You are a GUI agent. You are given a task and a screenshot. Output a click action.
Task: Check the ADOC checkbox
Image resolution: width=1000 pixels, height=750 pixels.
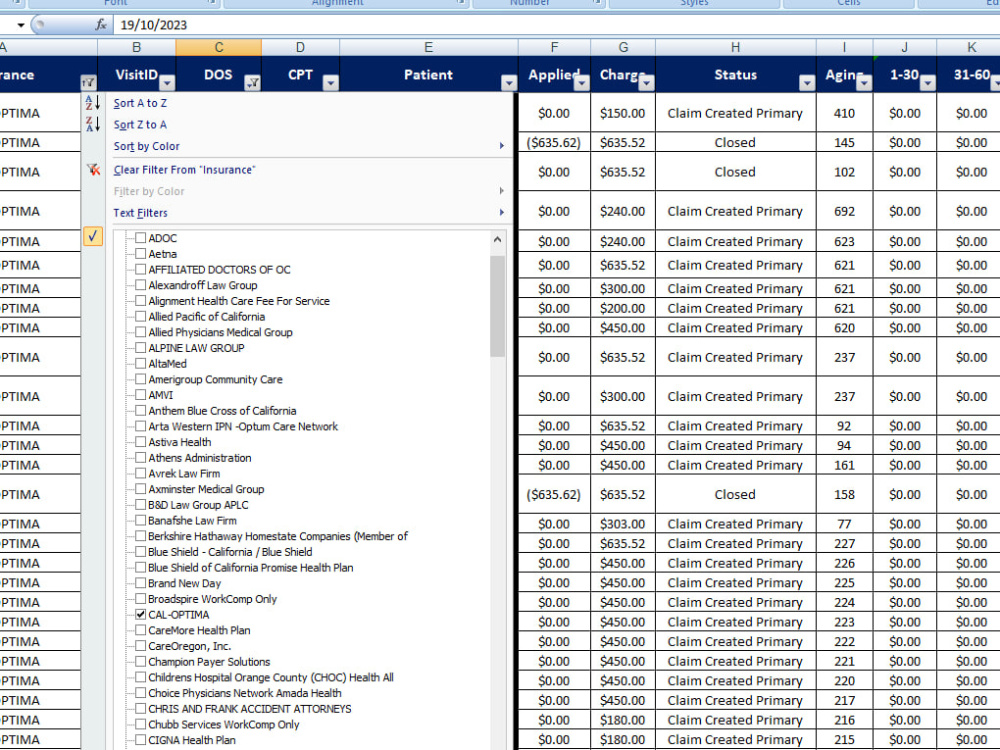(140, 237)
